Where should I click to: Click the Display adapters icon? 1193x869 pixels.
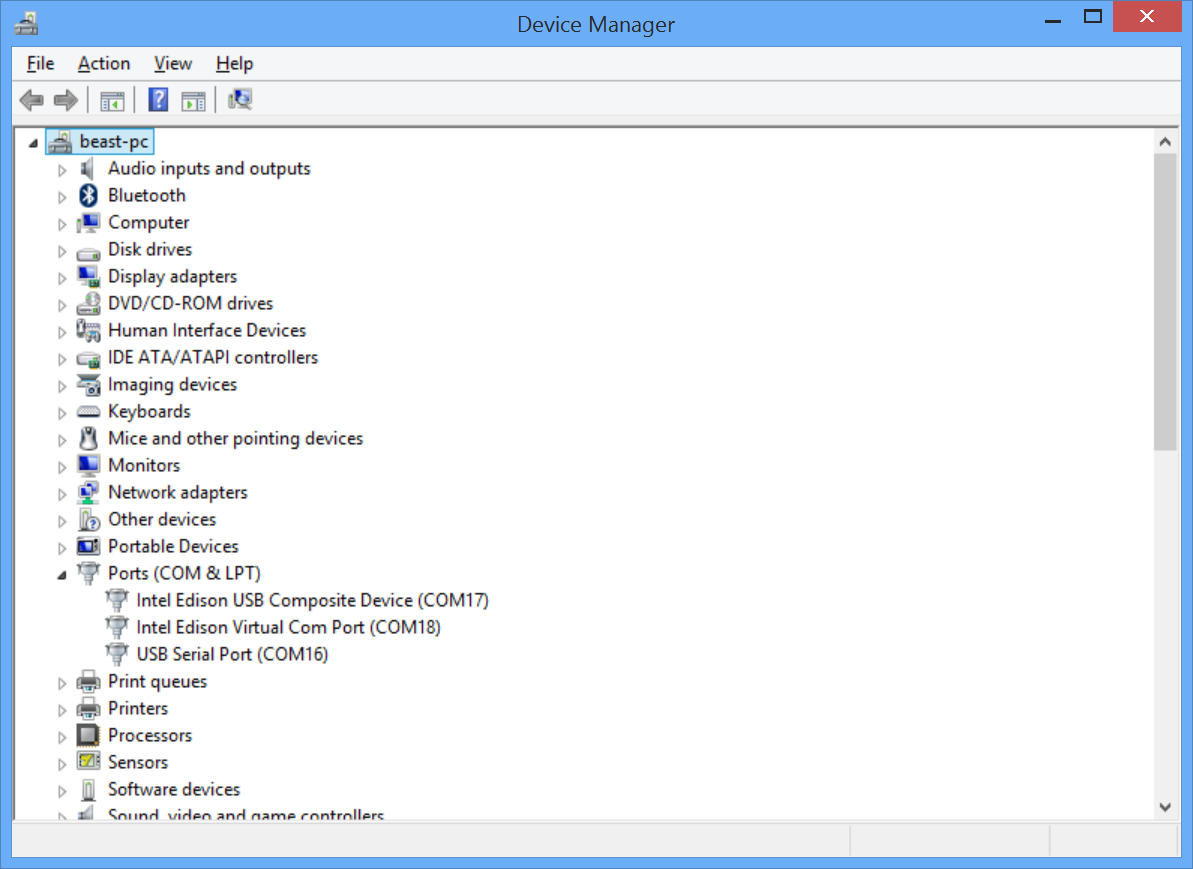[x=88, y=276]
